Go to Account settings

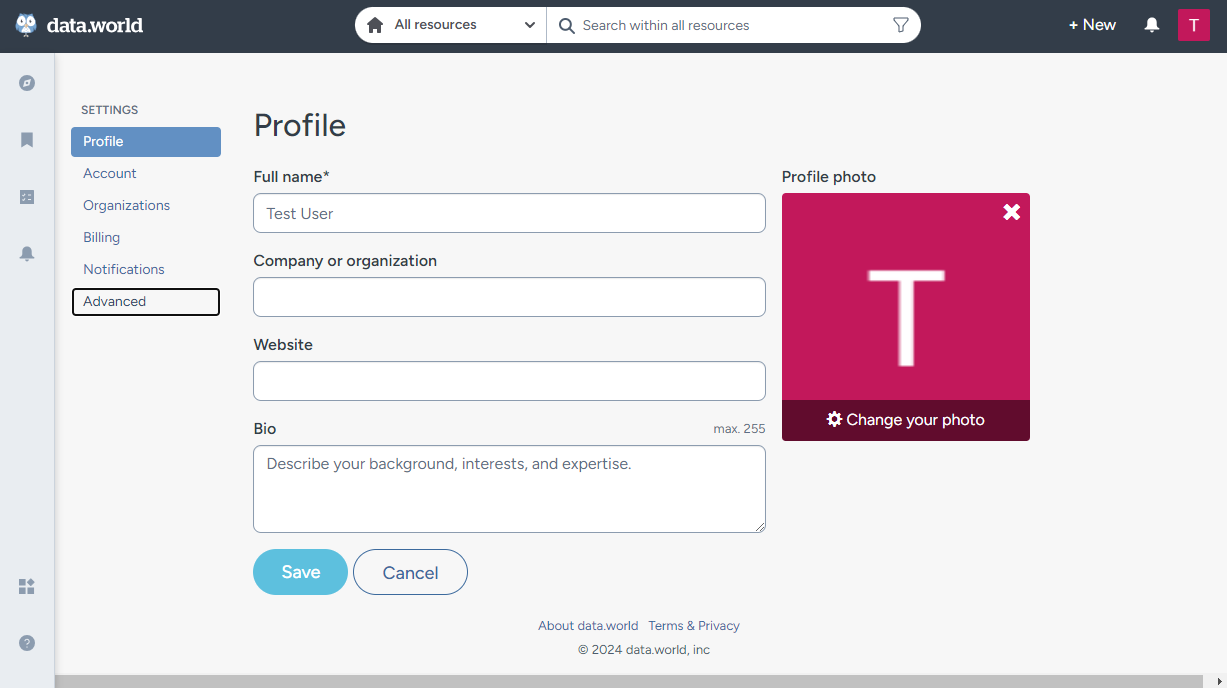coord(110,173)
